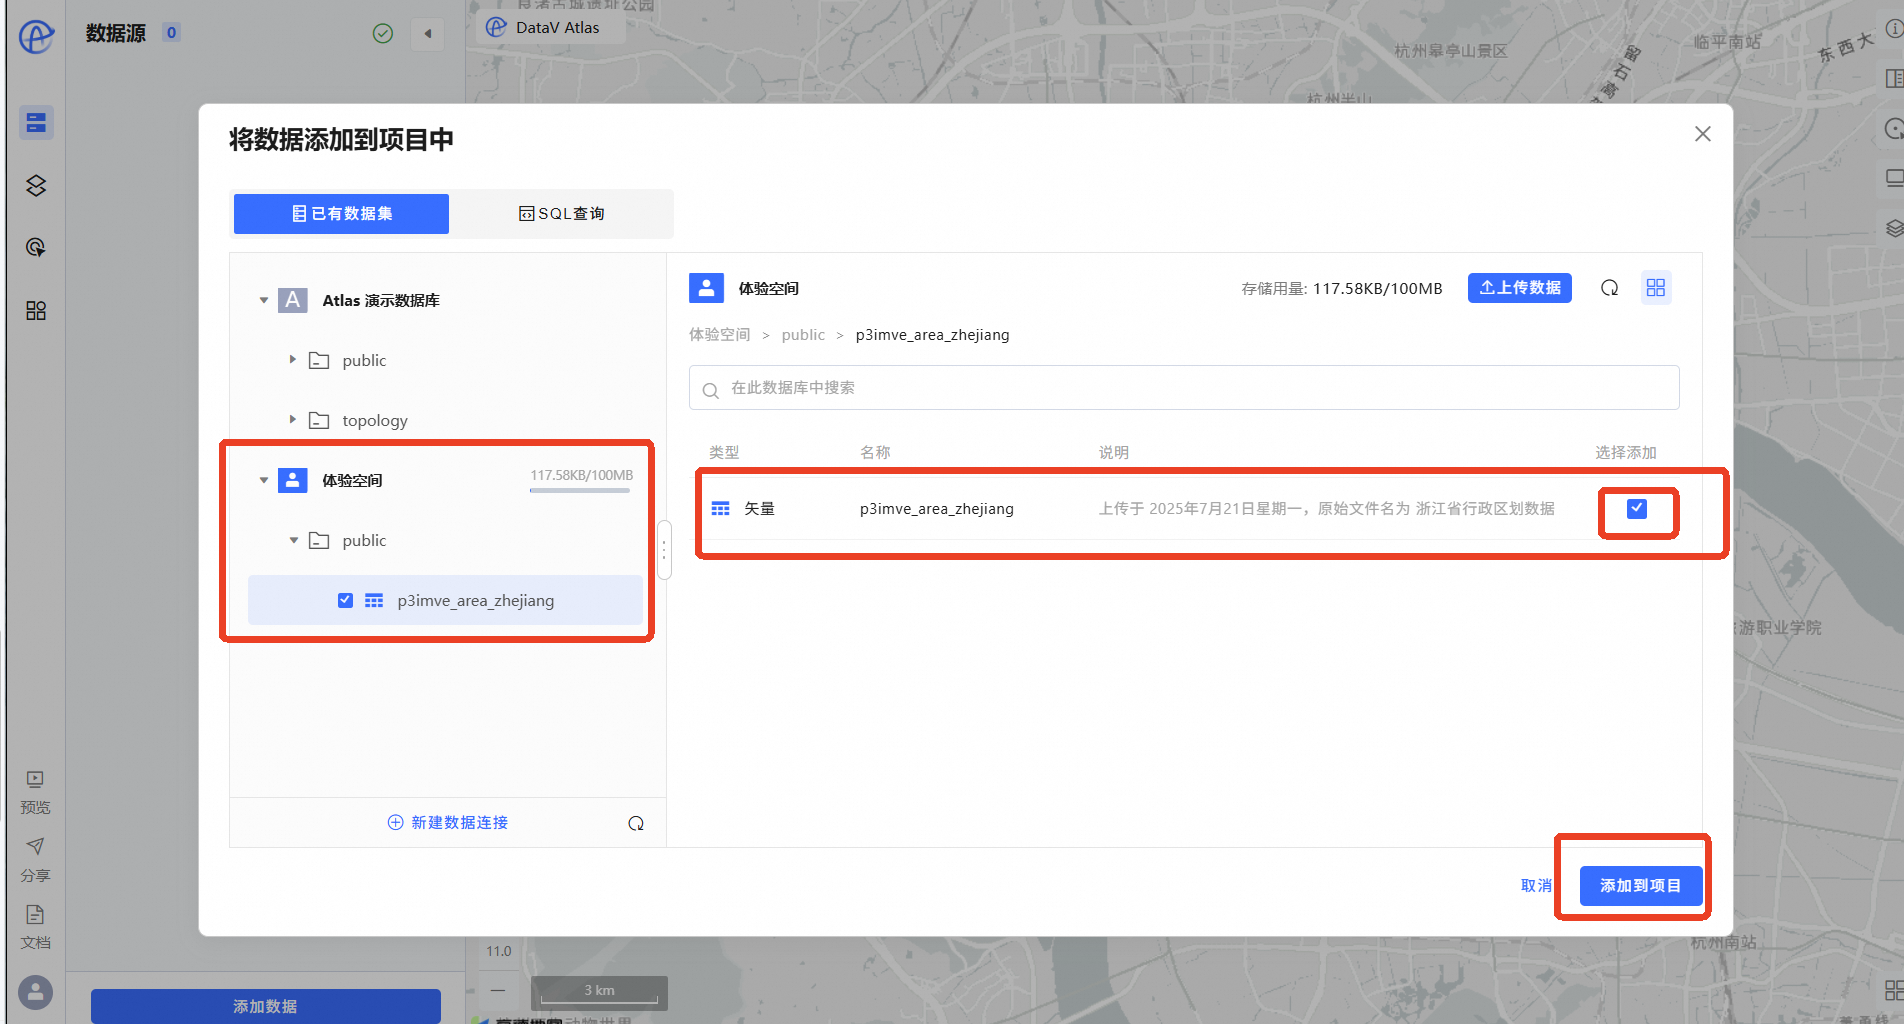The width and height of the screenshot is (1904, 1024).
Task: Switch to the SQL查询 tab
Action: (x=561, y=214)
